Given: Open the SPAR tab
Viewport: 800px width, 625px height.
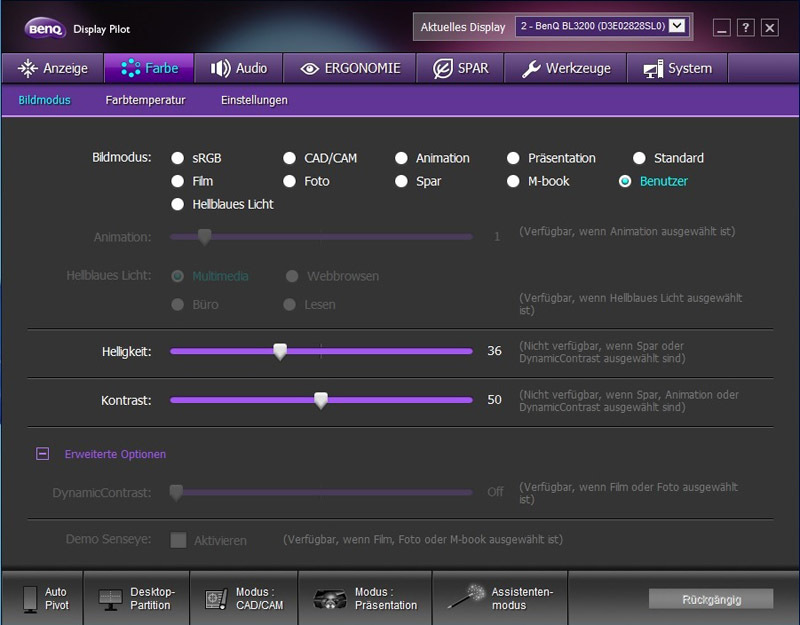Looking at the screenshot, I should click(461, 68).
